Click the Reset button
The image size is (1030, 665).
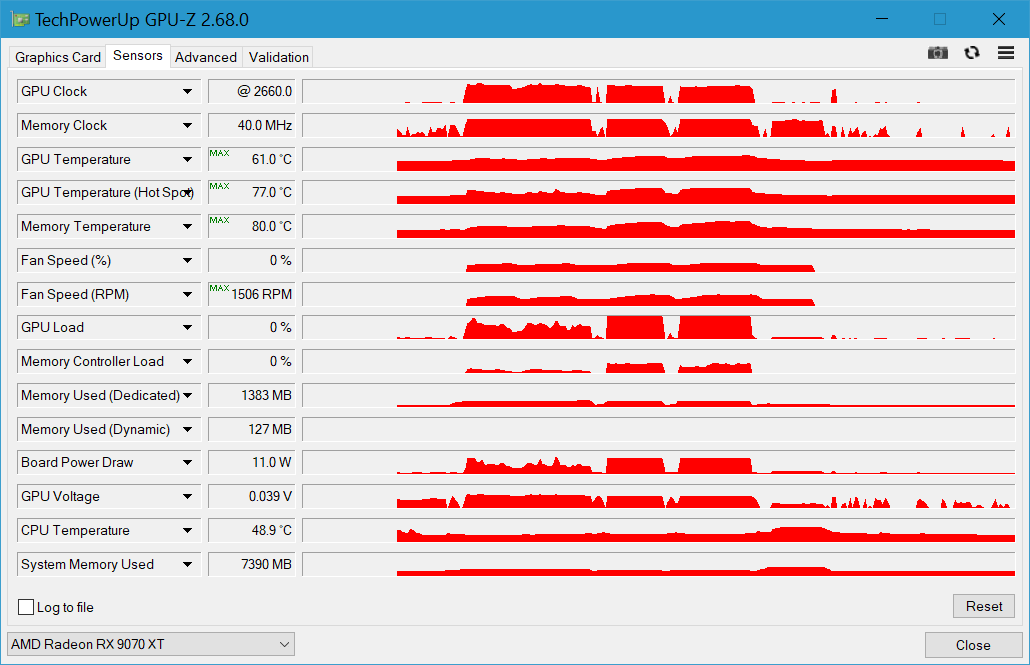pyautogui.click(x=983, y=606)
